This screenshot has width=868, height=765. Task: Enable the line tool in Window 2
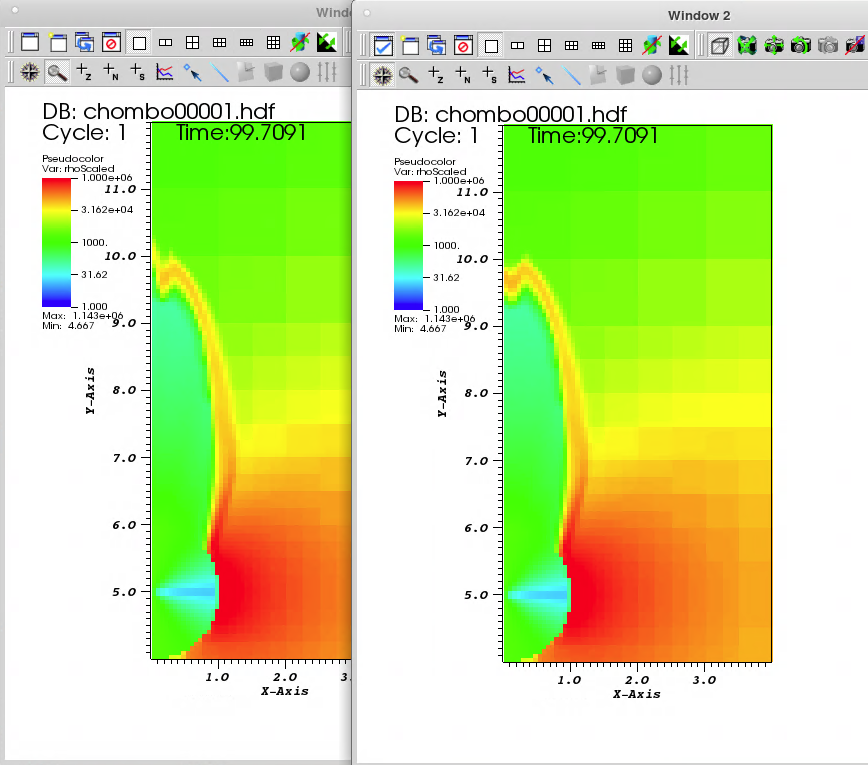pos(571,75)
